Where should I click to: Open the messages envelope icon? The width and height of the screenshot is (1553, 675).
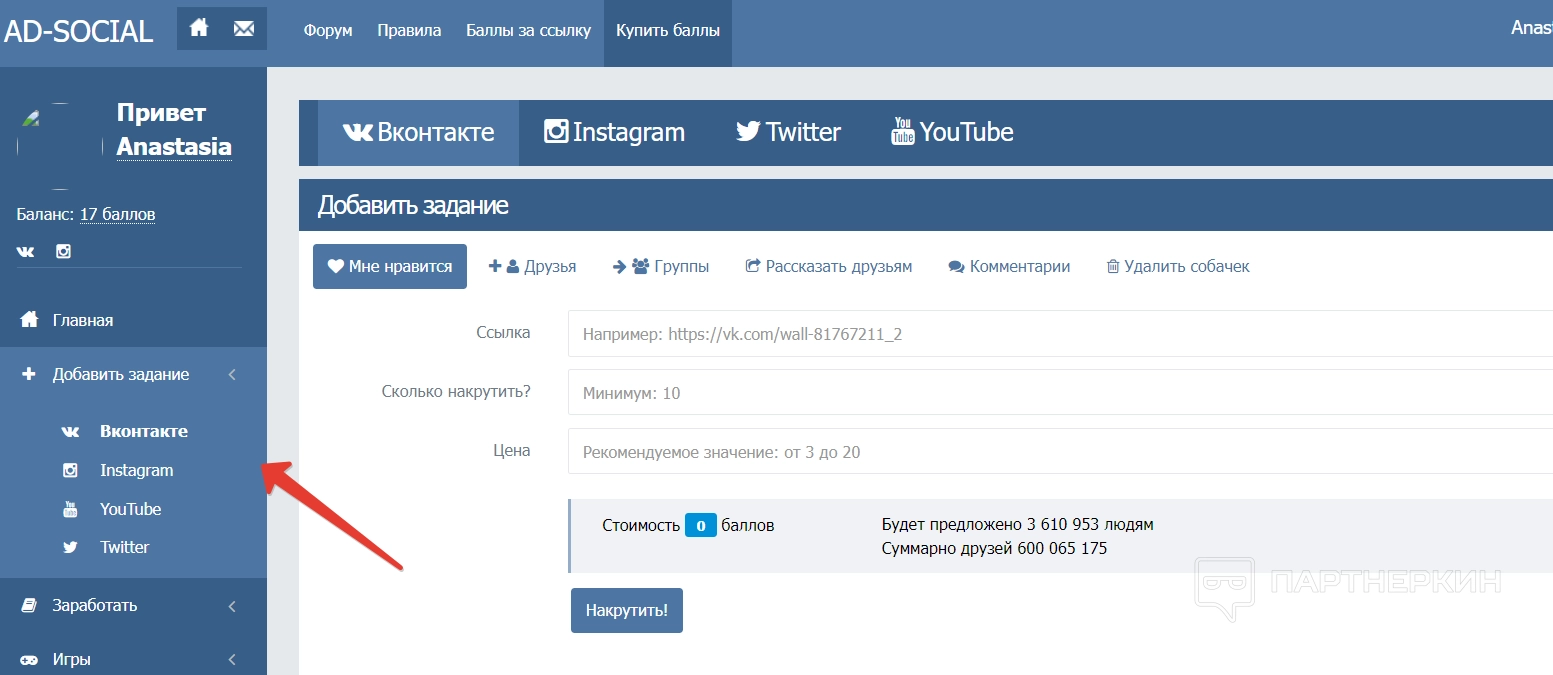coord(244,28)
